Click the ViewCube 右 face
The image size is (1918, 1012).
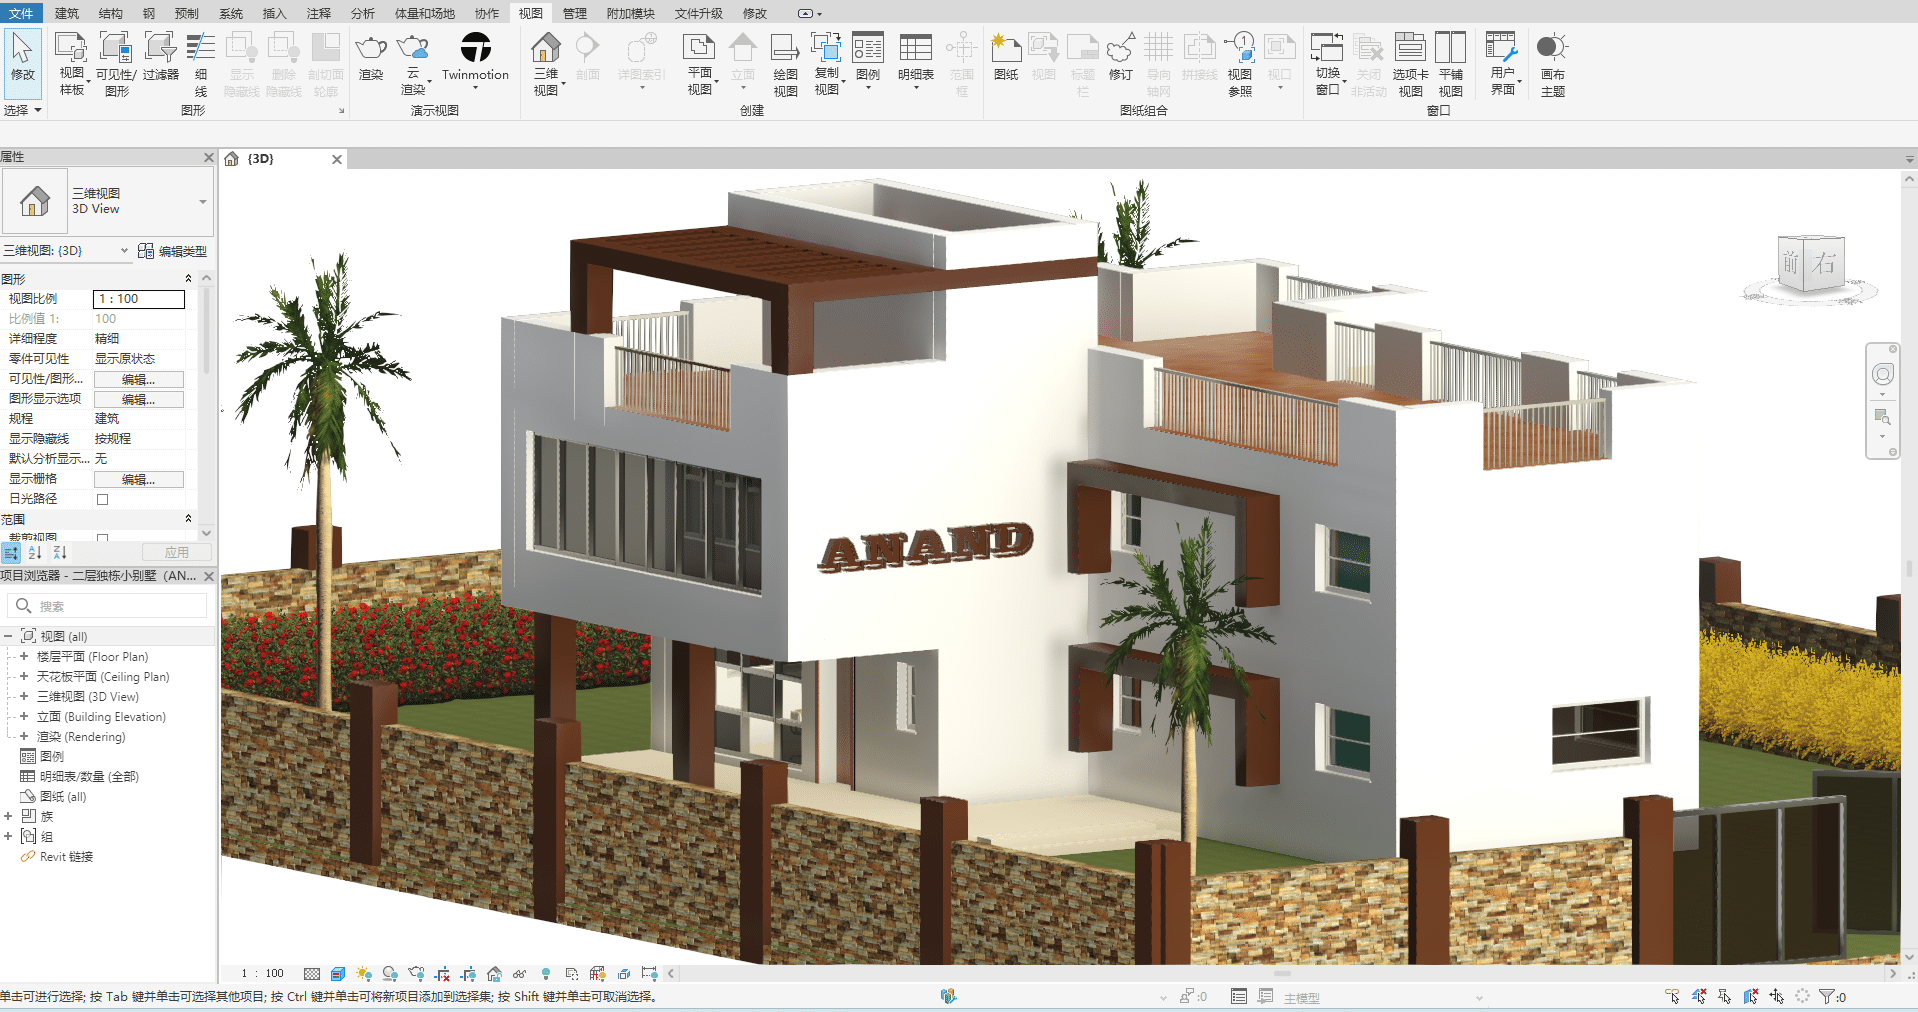tap(1825, 263)
